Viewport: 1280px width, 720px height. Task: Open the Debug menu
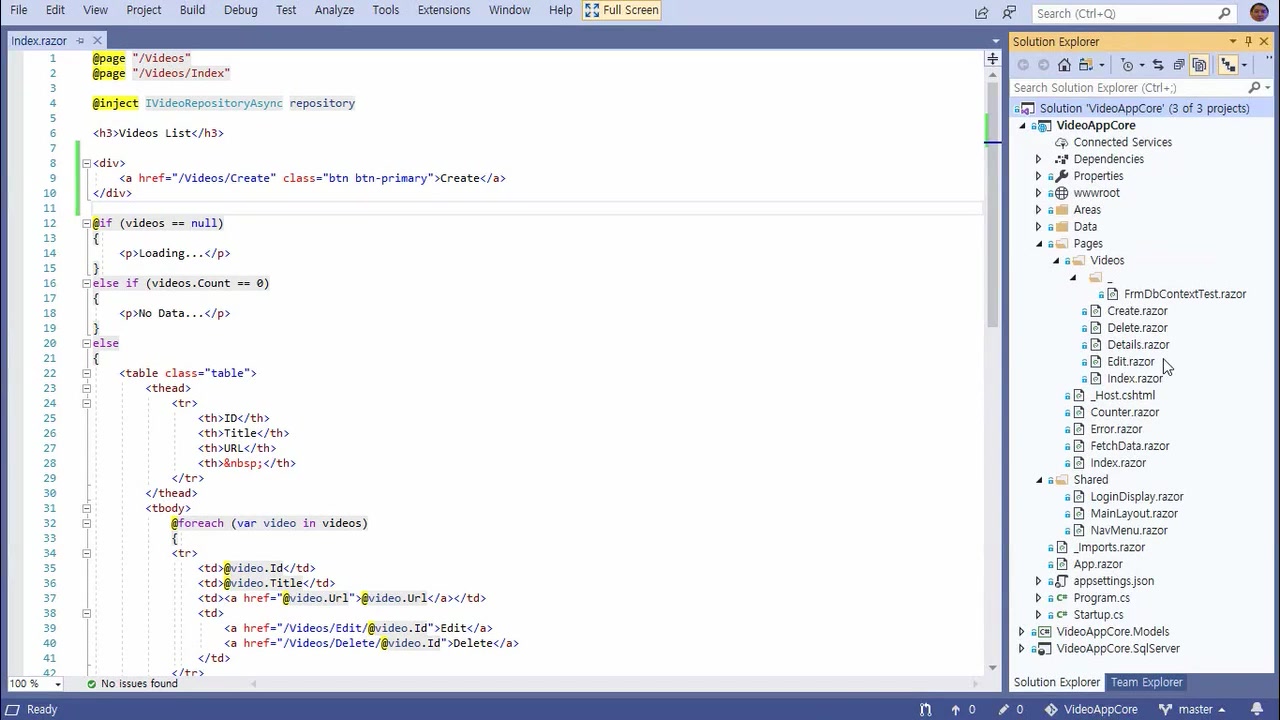tap(240, 10)
